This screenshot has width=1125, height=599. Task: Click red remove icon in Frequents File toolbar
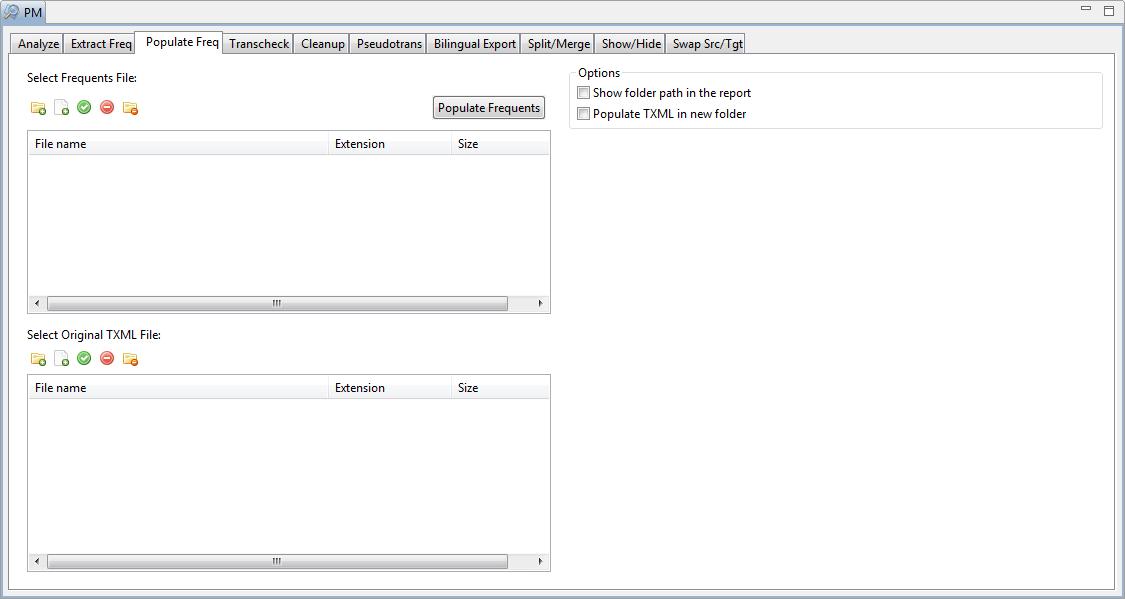tap(107, 107)
